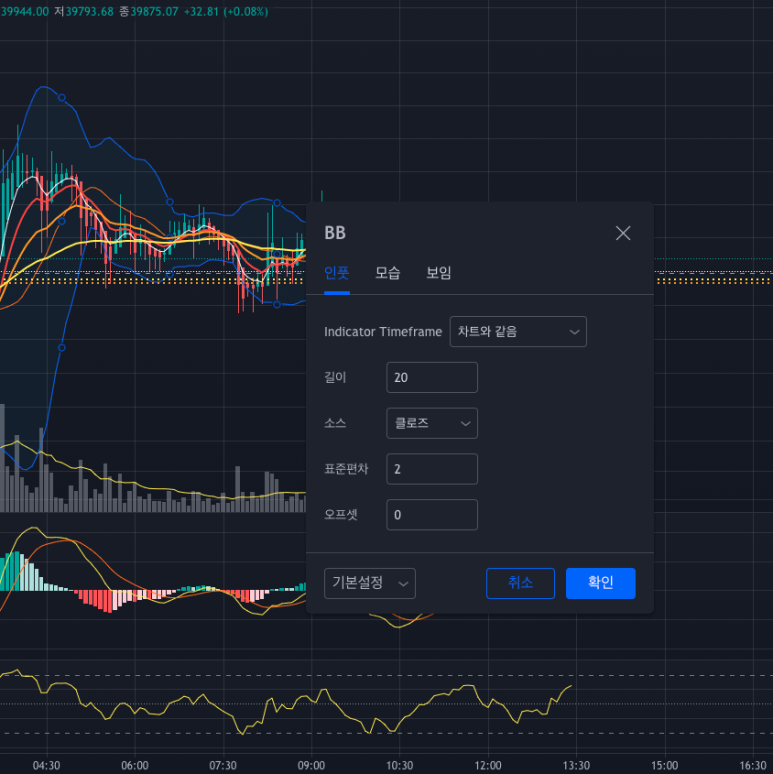Click the 12:00 time axis label
The height and width of the screenshot is (774, 773).
(x=488, y=766)
